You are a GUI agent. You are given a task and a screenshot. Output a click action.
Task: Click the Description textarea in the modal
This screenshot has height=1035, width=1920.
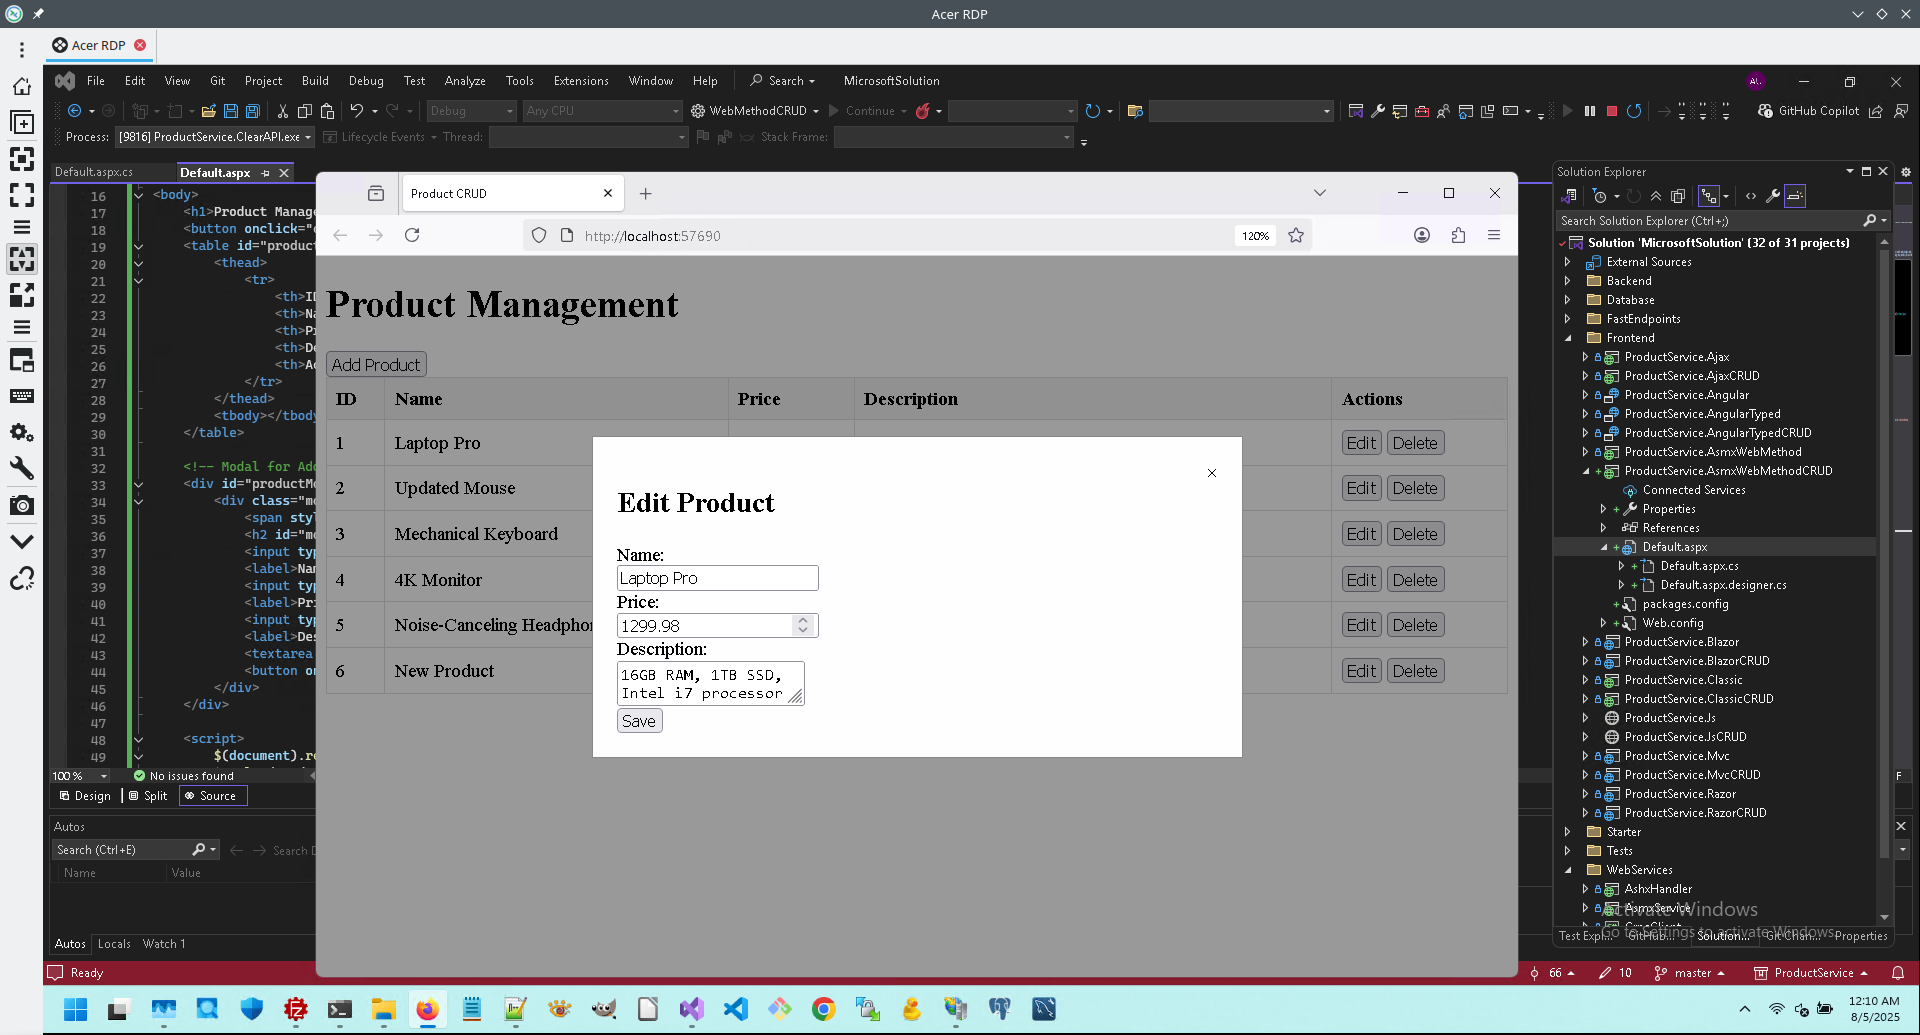[711, 683]
